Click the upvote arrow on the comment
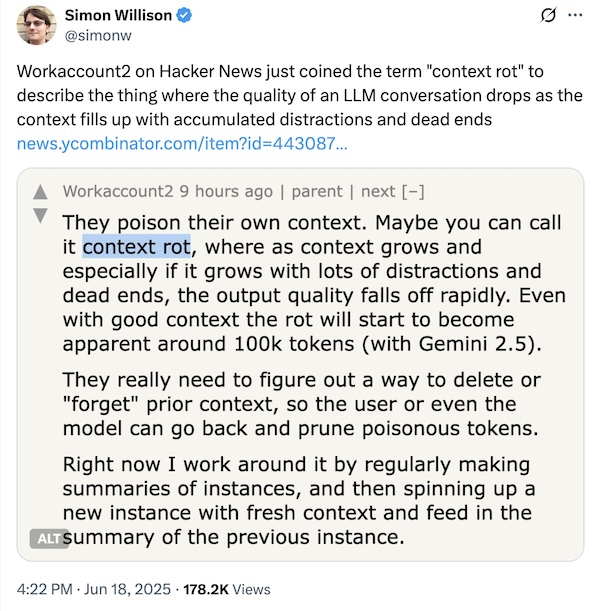This screenshot has width=600, height=611. click(x=40, y=192)
